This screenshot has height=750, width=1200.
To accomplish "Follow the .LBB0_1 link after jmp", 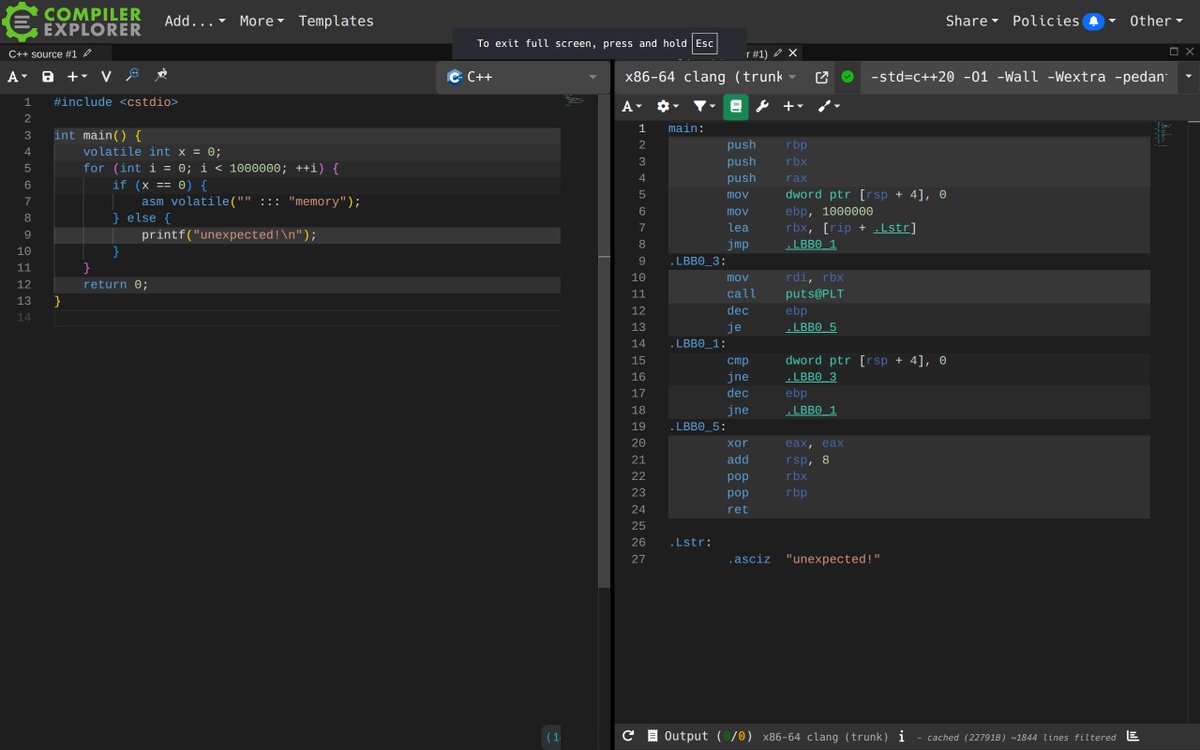I will (811, 244).
